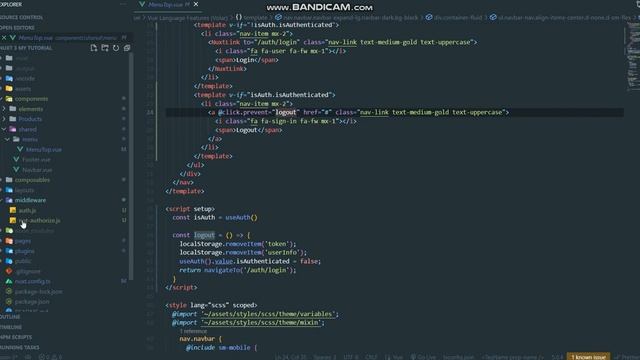
Task: Expand the layouts folder
Action: tap(24, 190)
